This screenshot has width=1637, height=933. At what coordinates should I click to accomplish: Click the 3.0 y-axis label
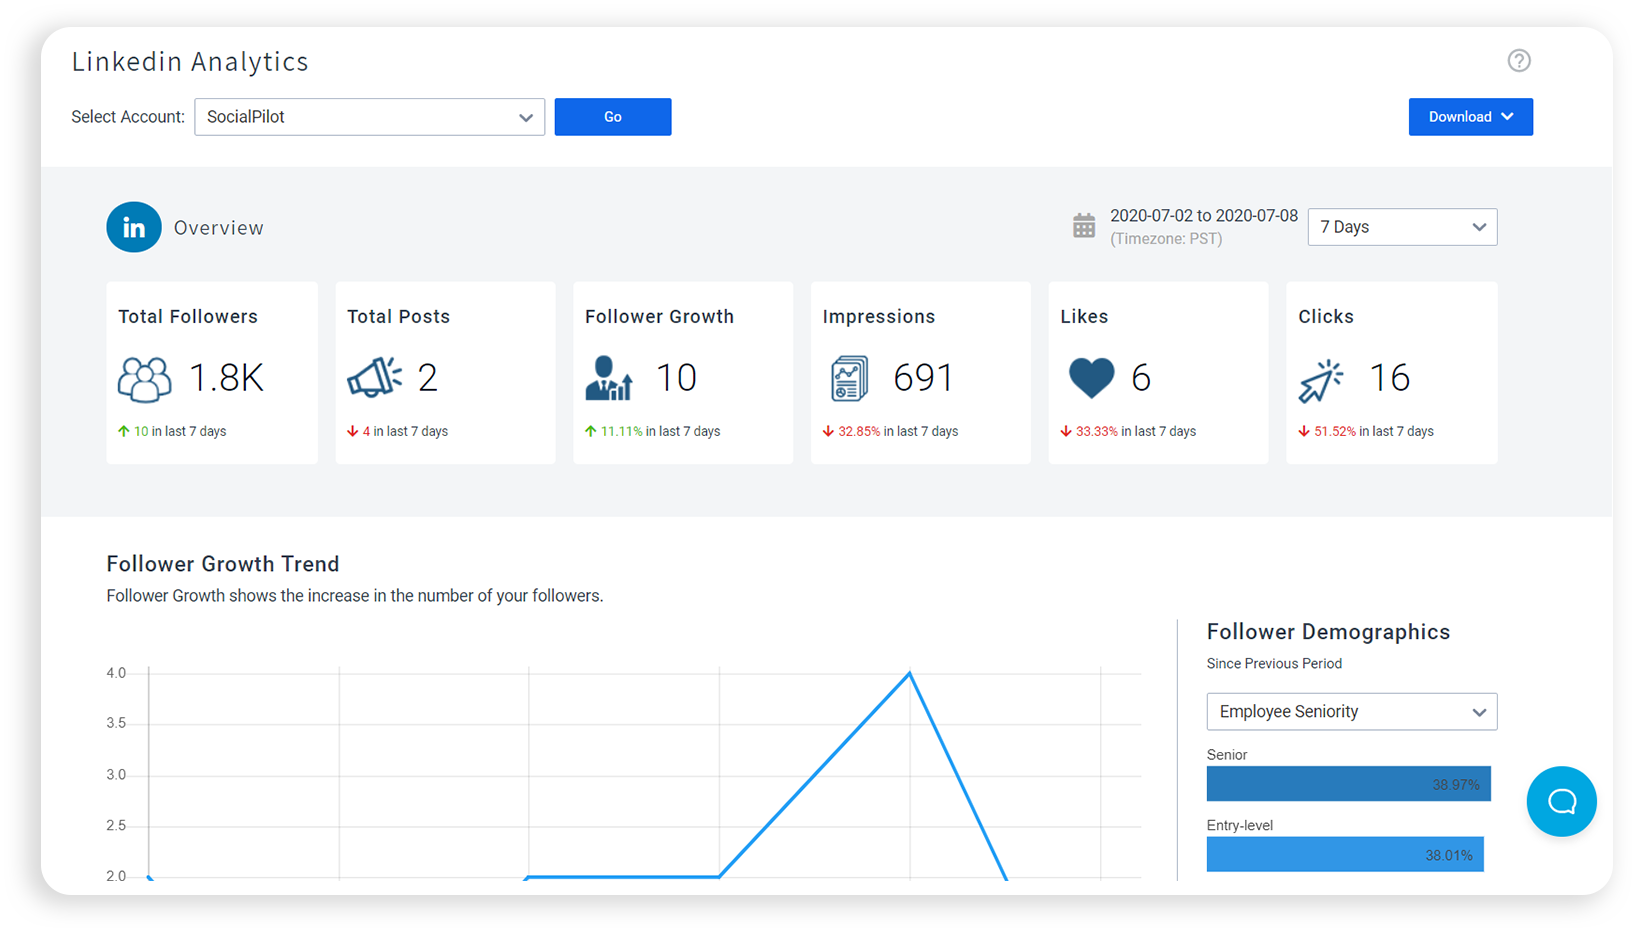tap(116, 775)
